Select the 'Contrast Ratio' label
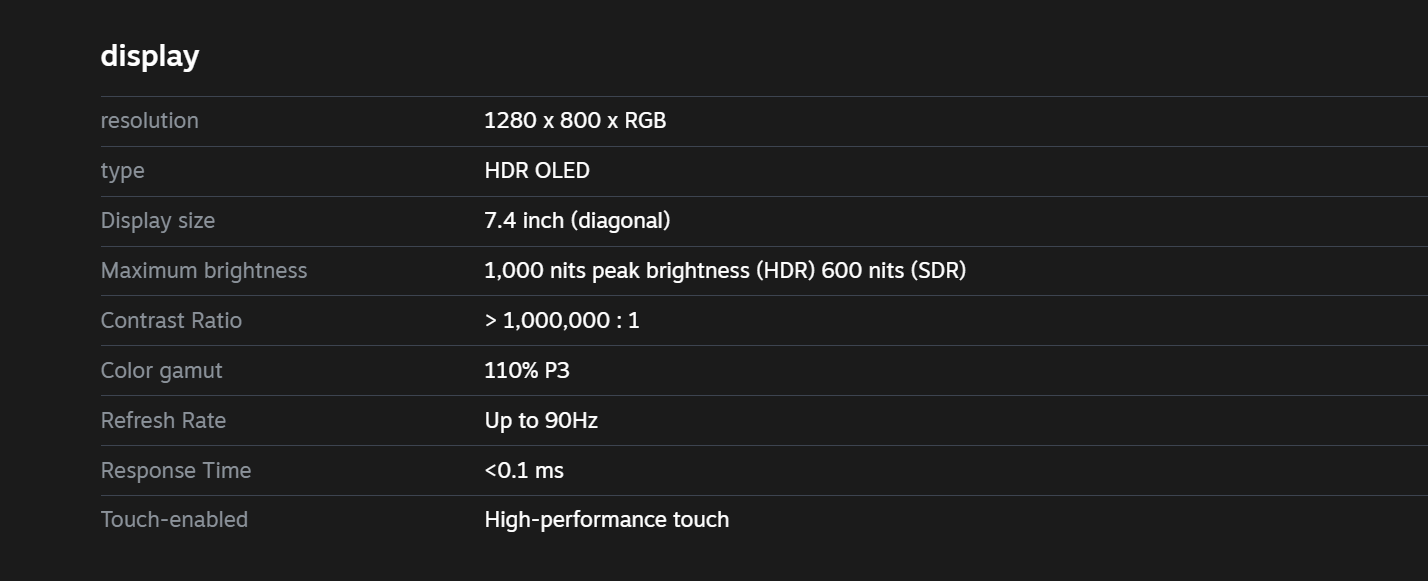This screenshot has width=1428, height=581. (171, 321)
